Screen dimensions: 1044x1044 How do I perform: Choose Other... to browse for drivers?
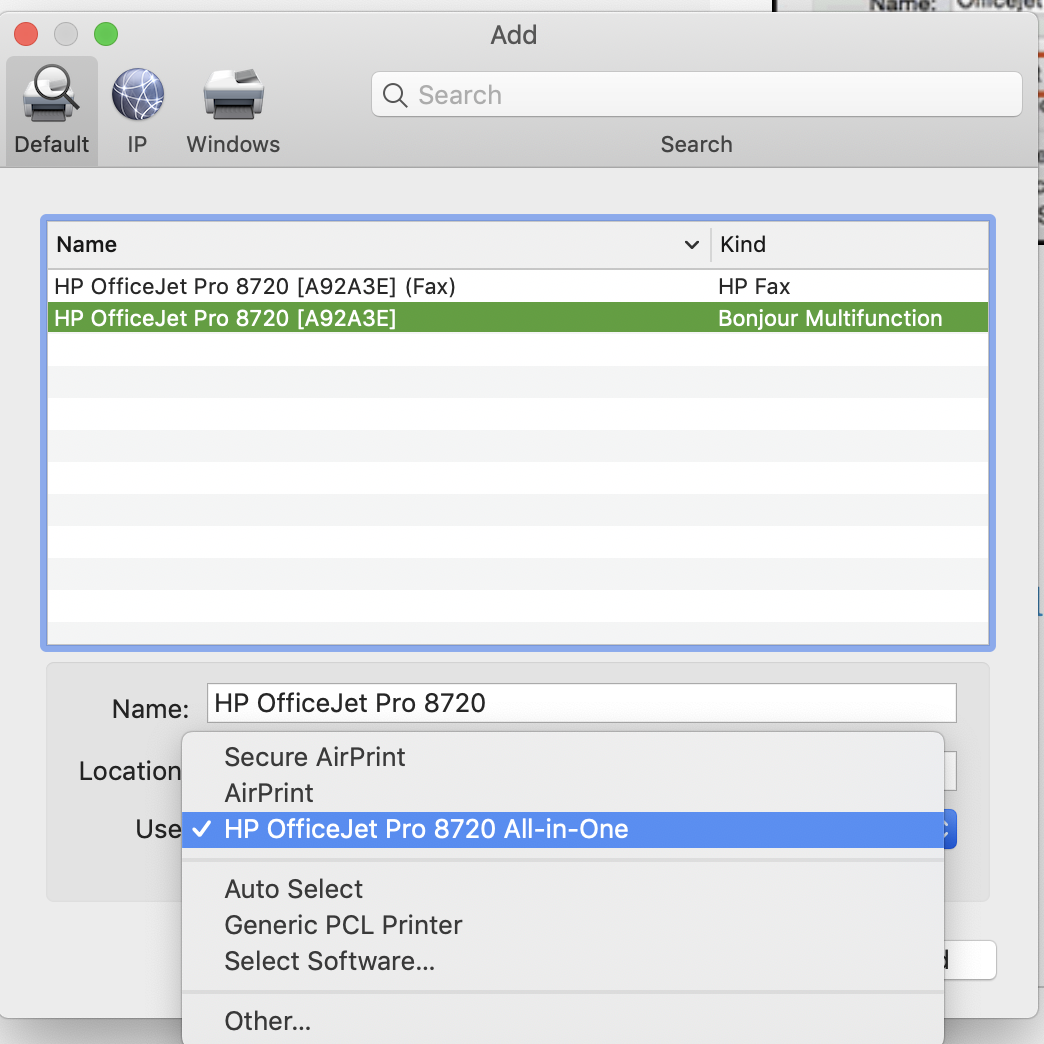(268, 1021)
